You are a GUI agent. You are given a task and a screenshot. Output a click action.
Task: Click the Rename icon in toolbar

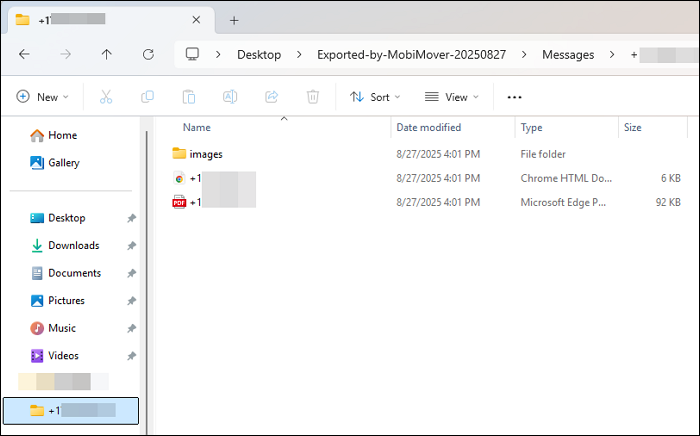(x=230, y=97)
